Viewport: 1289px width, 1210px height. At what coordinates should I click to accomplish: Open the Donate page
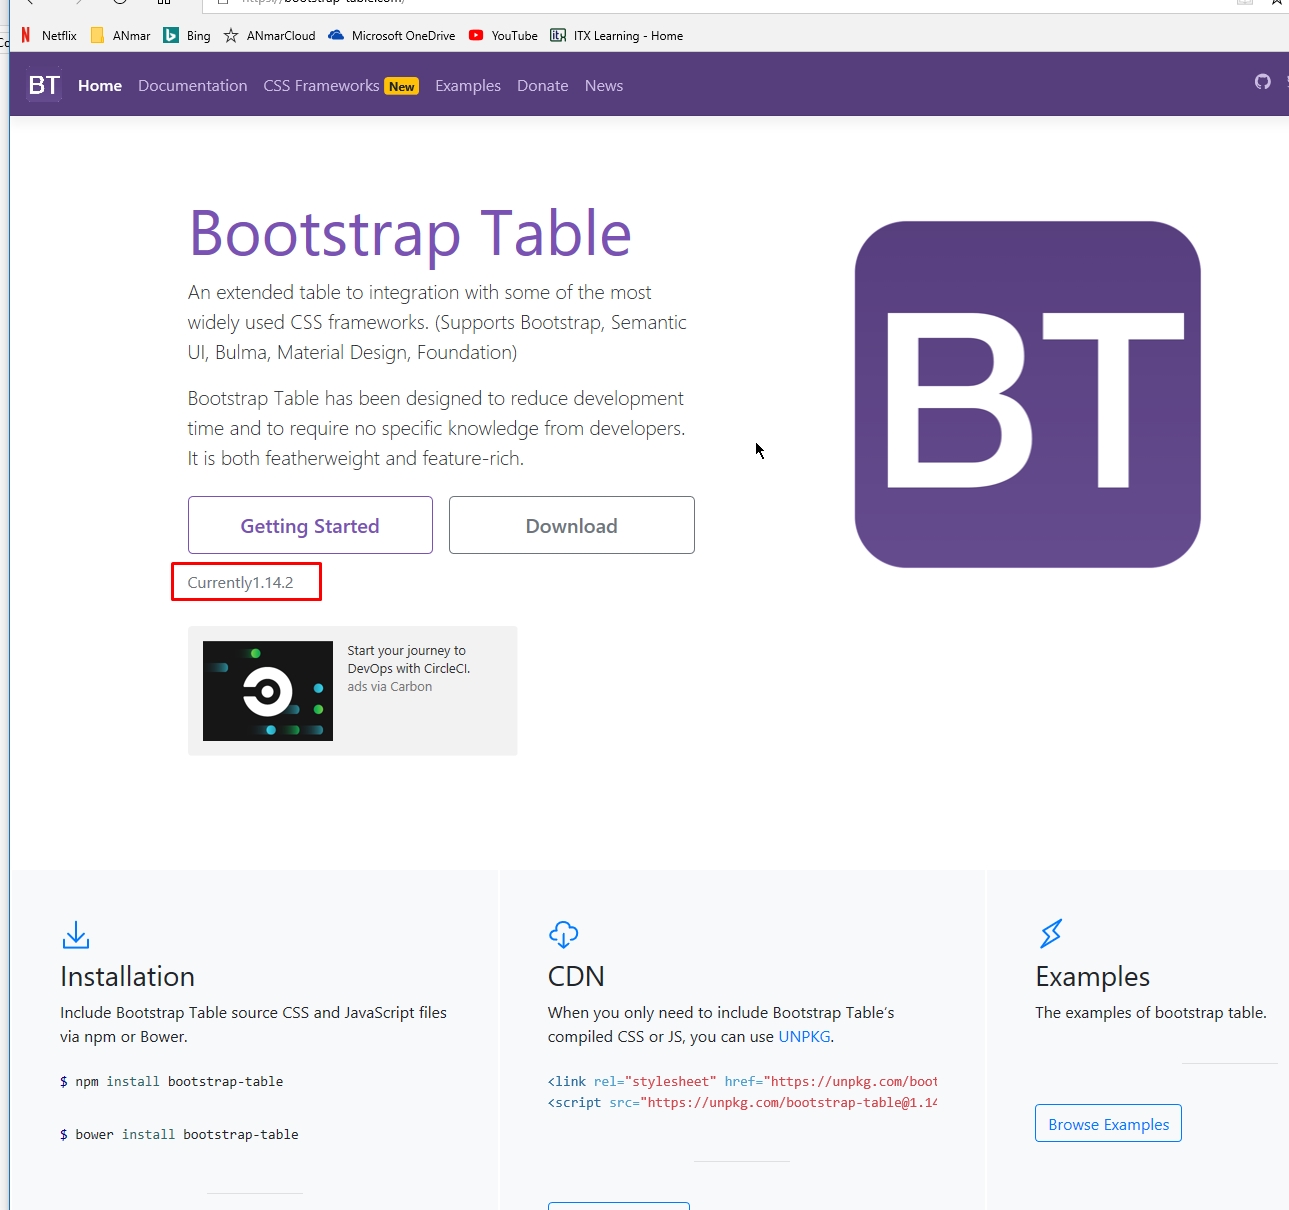542,86
